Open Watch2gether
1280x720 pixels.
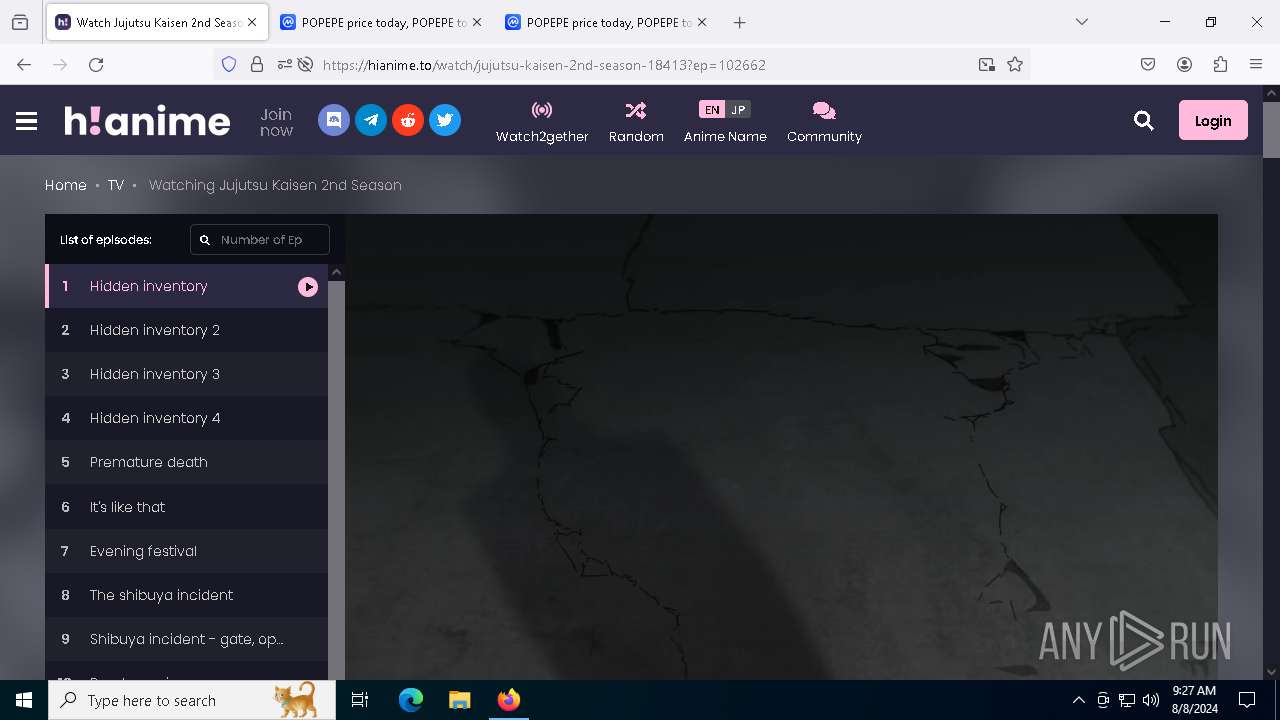pos(542,122)
